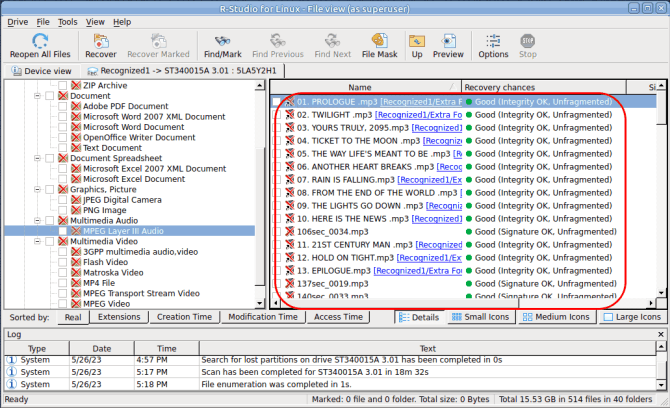This screenshot has height=408, width=670.
Task: Sort files by Extensions
Action: 119,317
